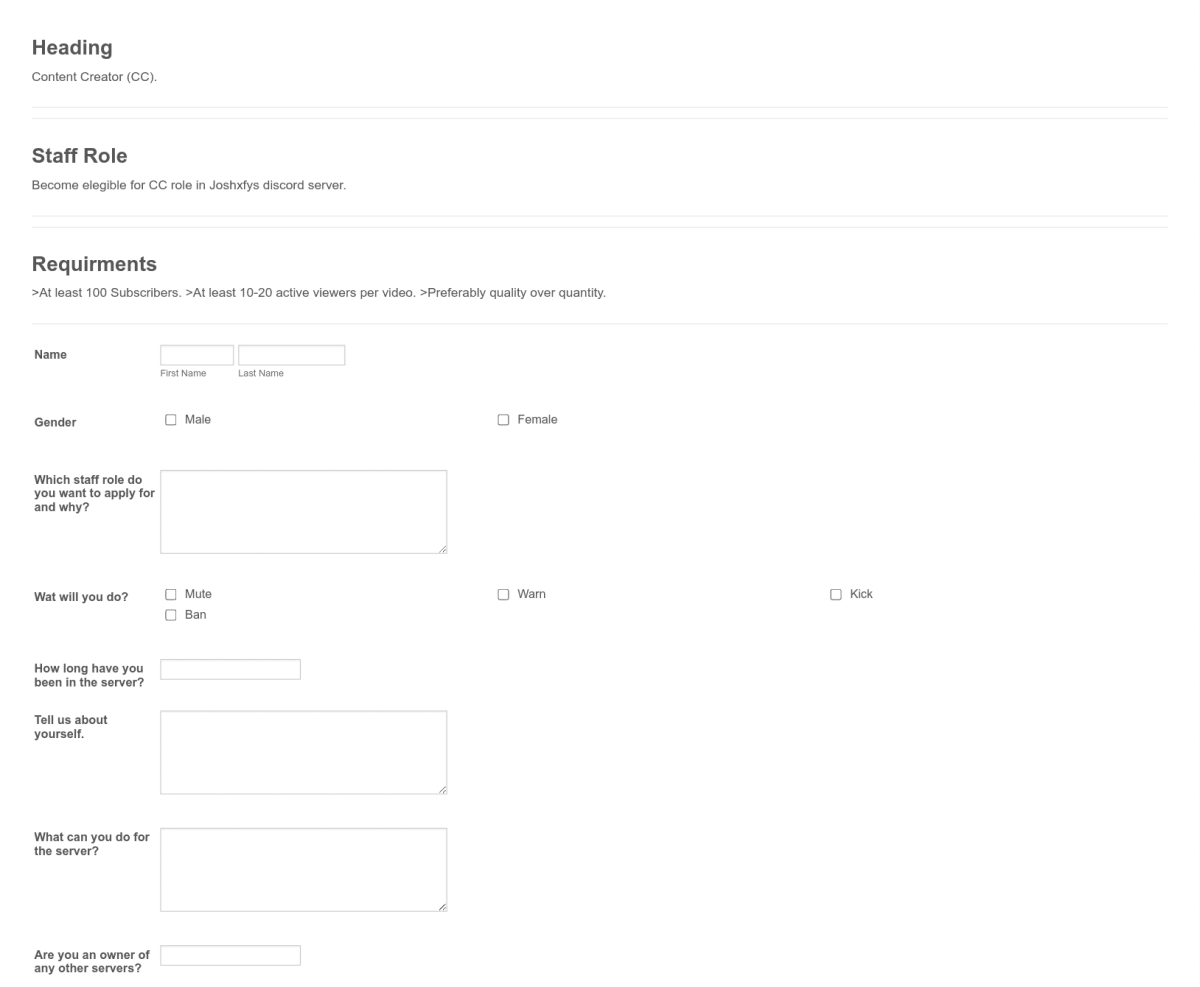Click inside the What can you do text area
The width and height of the screenshot is (1200, 987).
pos(303,869)
